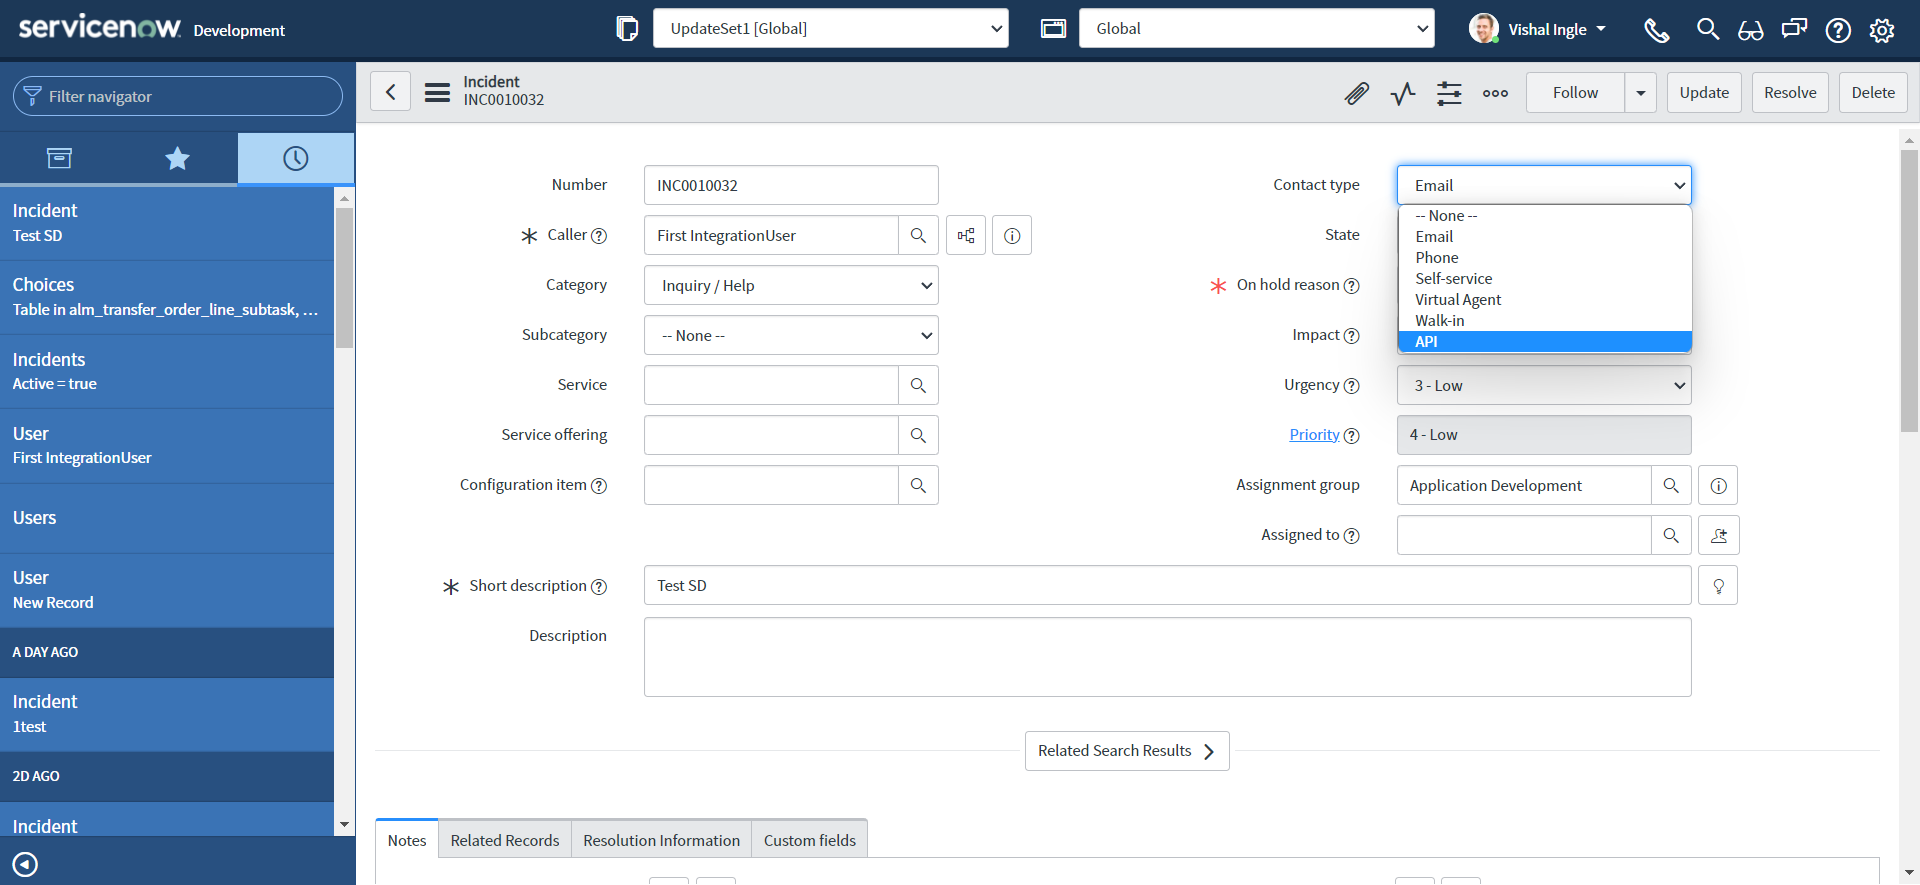
Task: Click the Update button
Action: click(x=1704, y=93)
